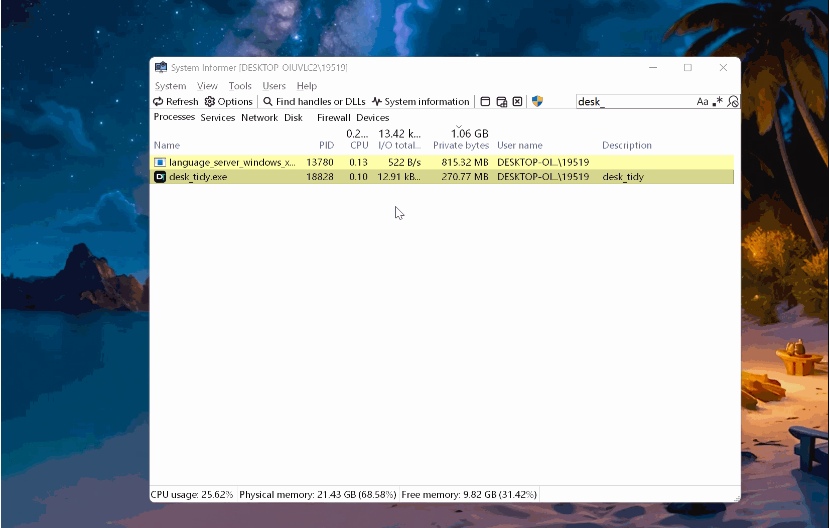Screen dimensions: 829x528
Task: Click the desk_tidy description cell
Action: coord(623,177)
